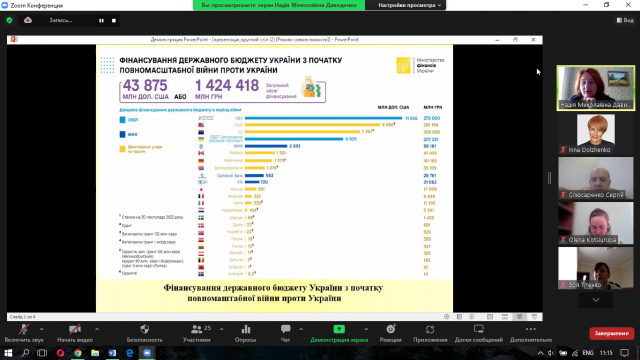The height and width of the screenshot is (360, 640).
Task: Expand caret next to Демонстрация экрана
Action: pos(366,329)
